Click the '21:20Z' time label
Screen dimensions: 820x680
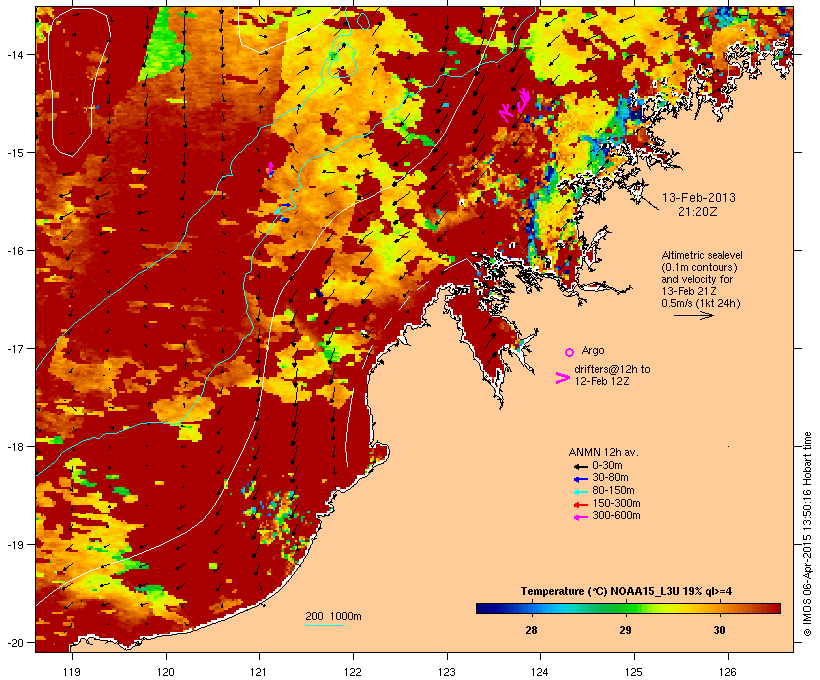(x=698, y=212)
